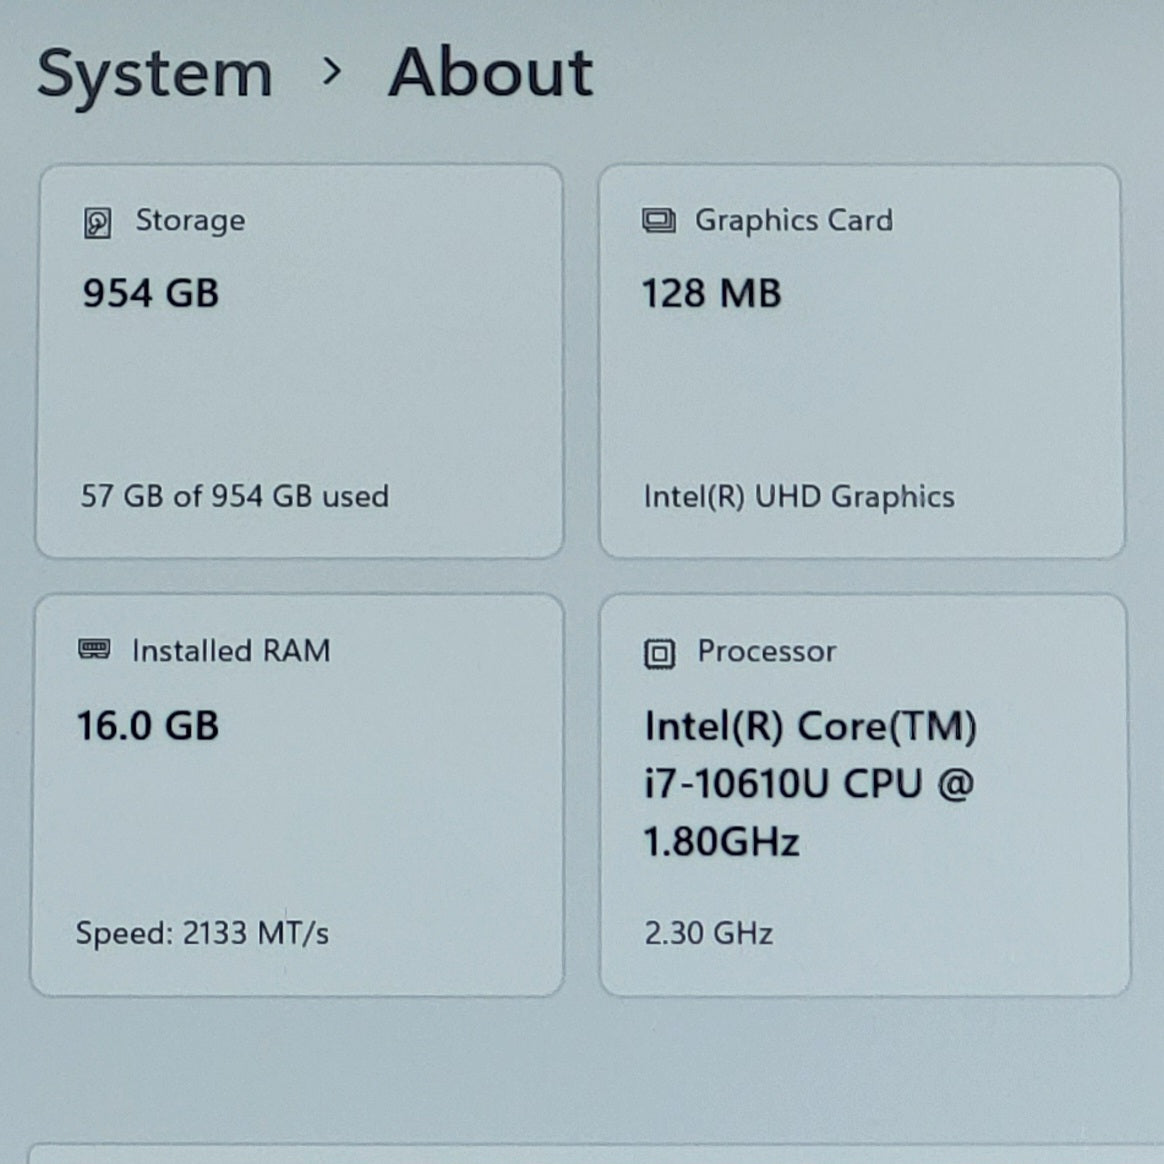Click the Speed: 2133 MT/s text
Screen dimensions: 1164x1164
click(202, 933)
